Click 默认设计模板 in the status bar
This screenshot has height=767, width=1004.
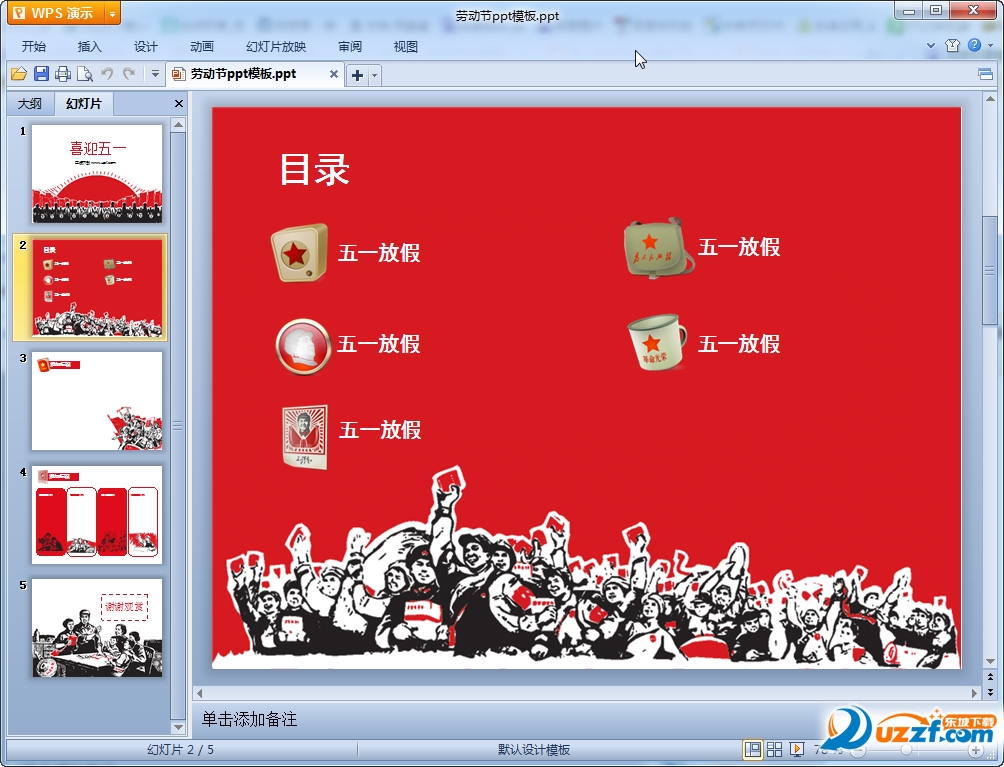tap(534, 750)
